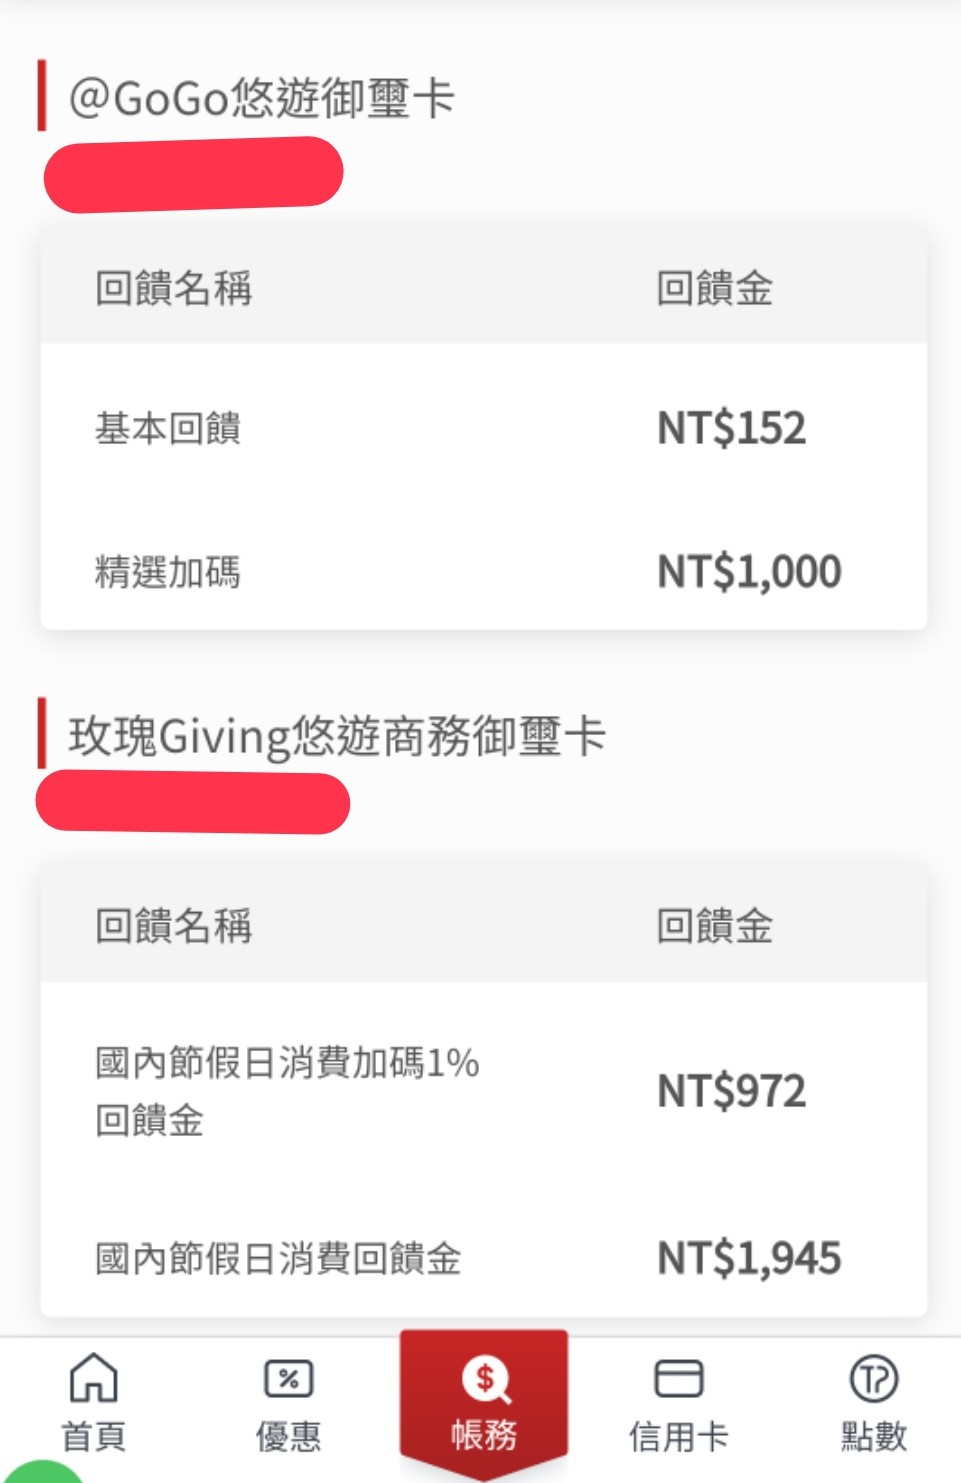Select 國內節假日消費回饋金 row
Image resolution: width=961 pixels, height=1483 pixels.
278,1258
